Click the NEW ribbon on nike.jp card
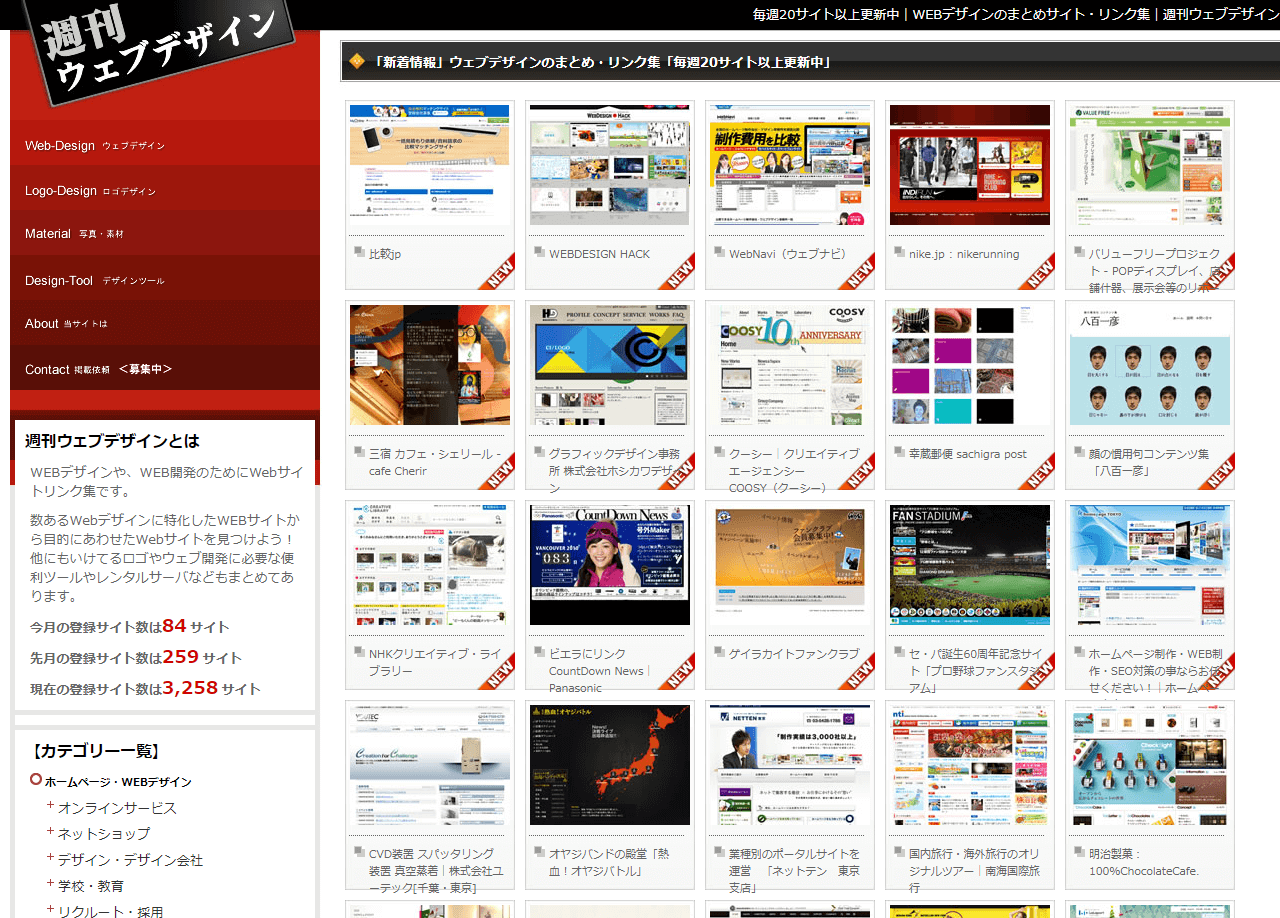 coord(1037,272)
